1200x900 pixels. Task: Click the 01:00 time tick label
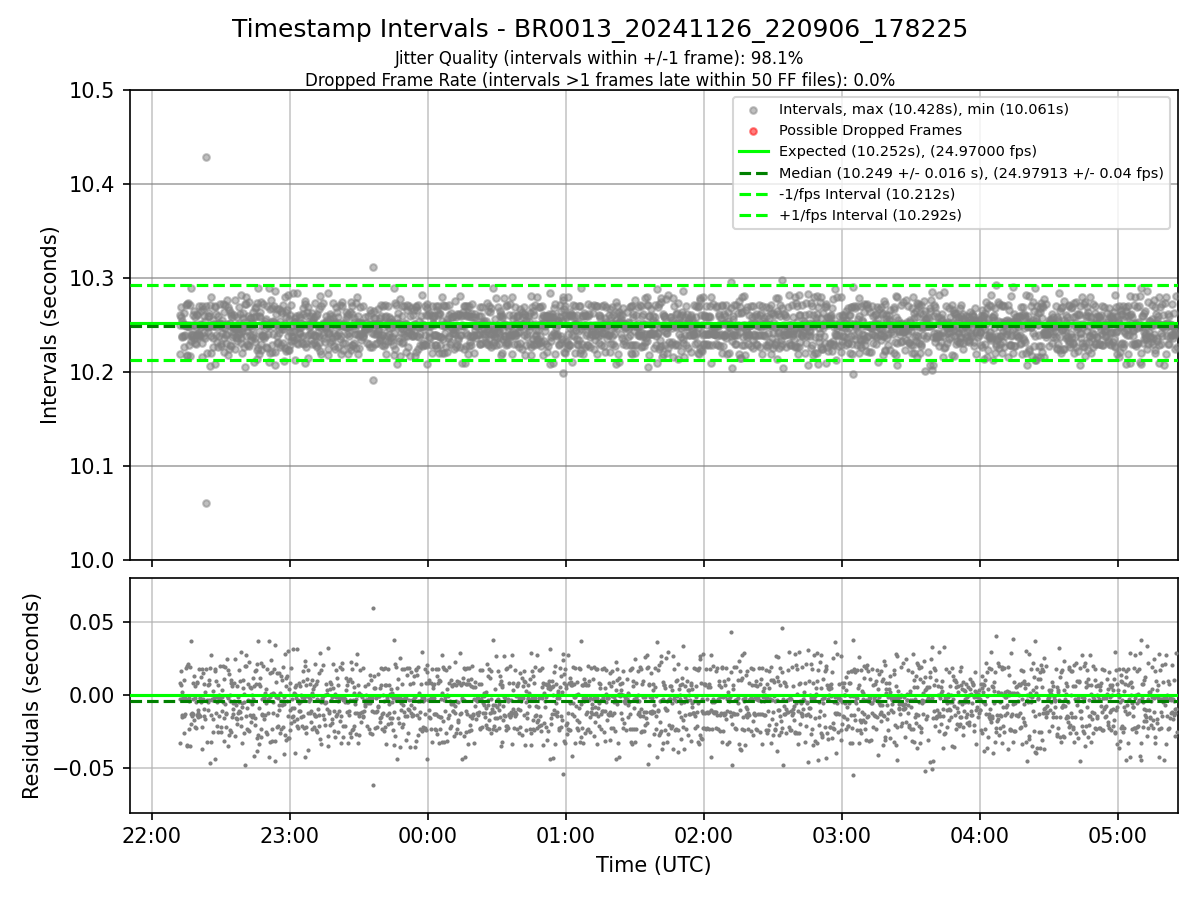pyautogui.click(x=566, y=835)
